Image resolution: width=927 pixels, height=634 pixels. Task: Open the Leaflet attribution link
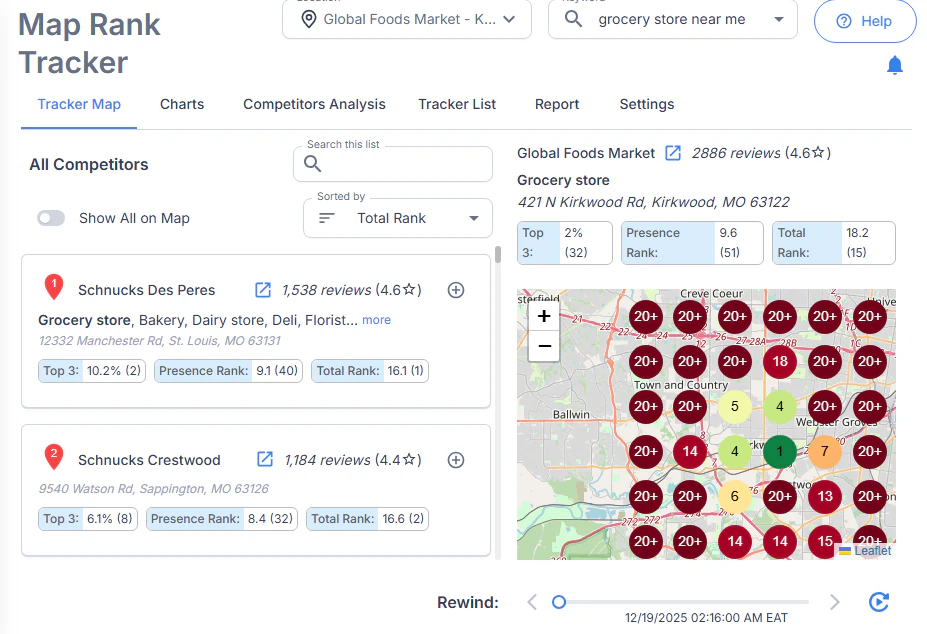(x=872, y=551)
